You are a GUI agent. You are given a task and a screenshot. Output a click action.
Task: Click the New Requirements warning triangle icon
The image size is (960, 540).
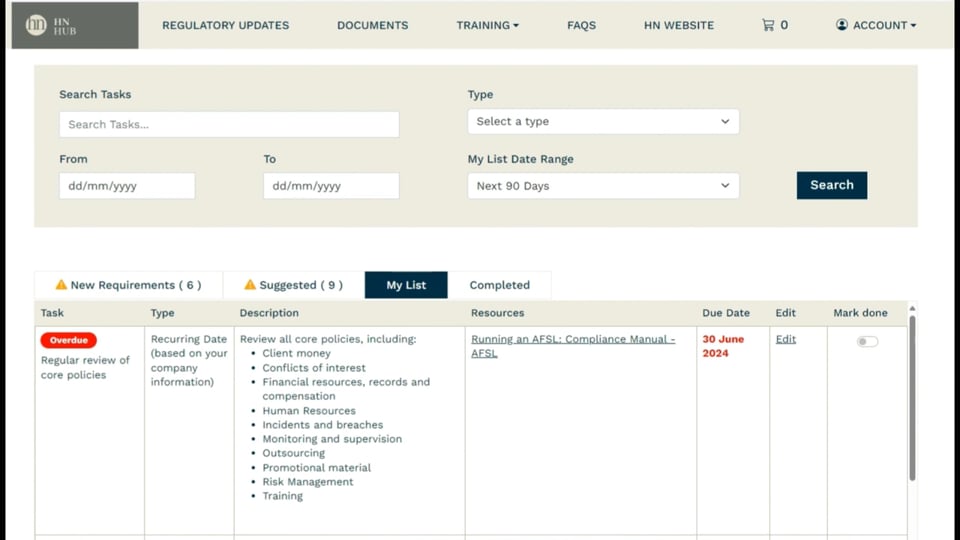[x=61, y=285]
